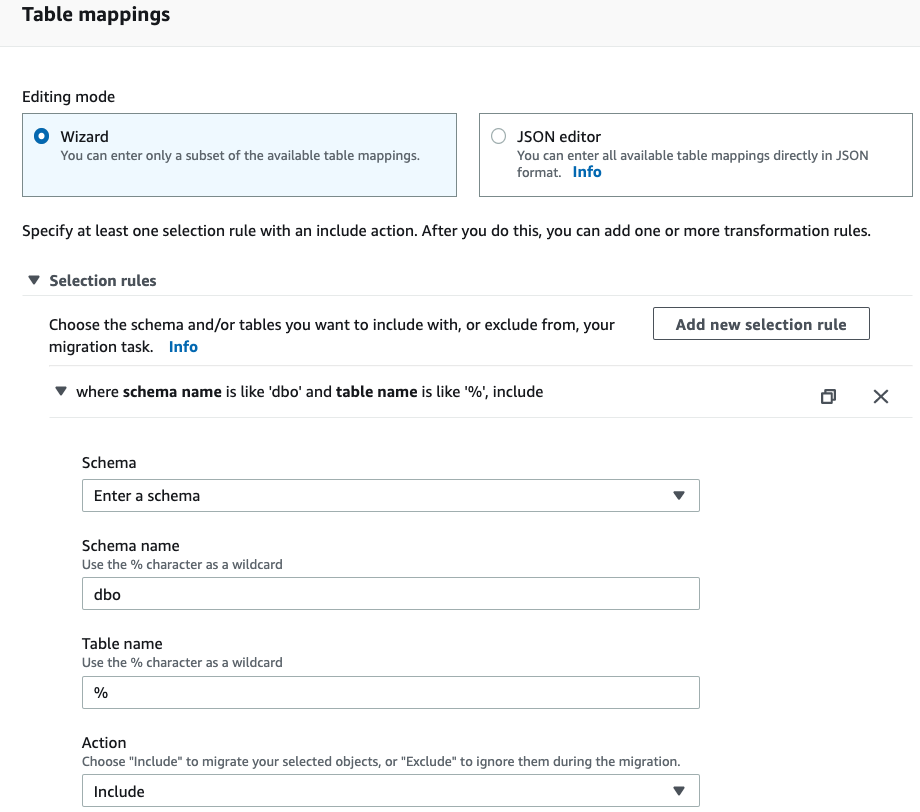Click the rule summary text for dbo

309,392
